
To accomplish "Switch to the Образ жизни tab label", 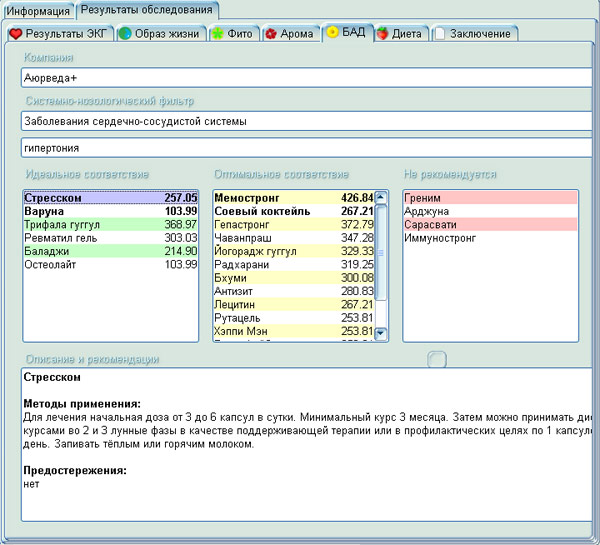I will [167, 34].
